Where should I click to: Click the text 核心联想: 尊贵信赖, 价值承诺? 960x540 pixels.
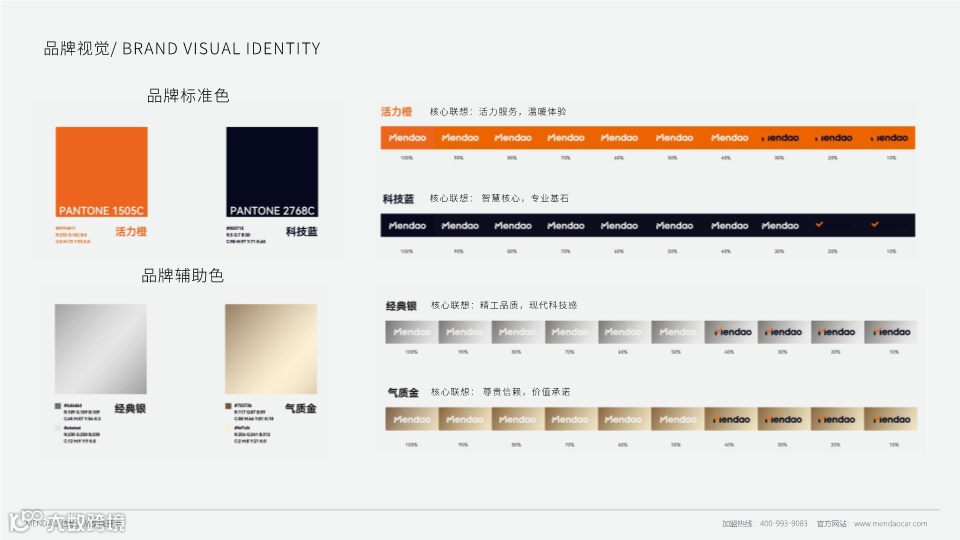click(500, 392)
